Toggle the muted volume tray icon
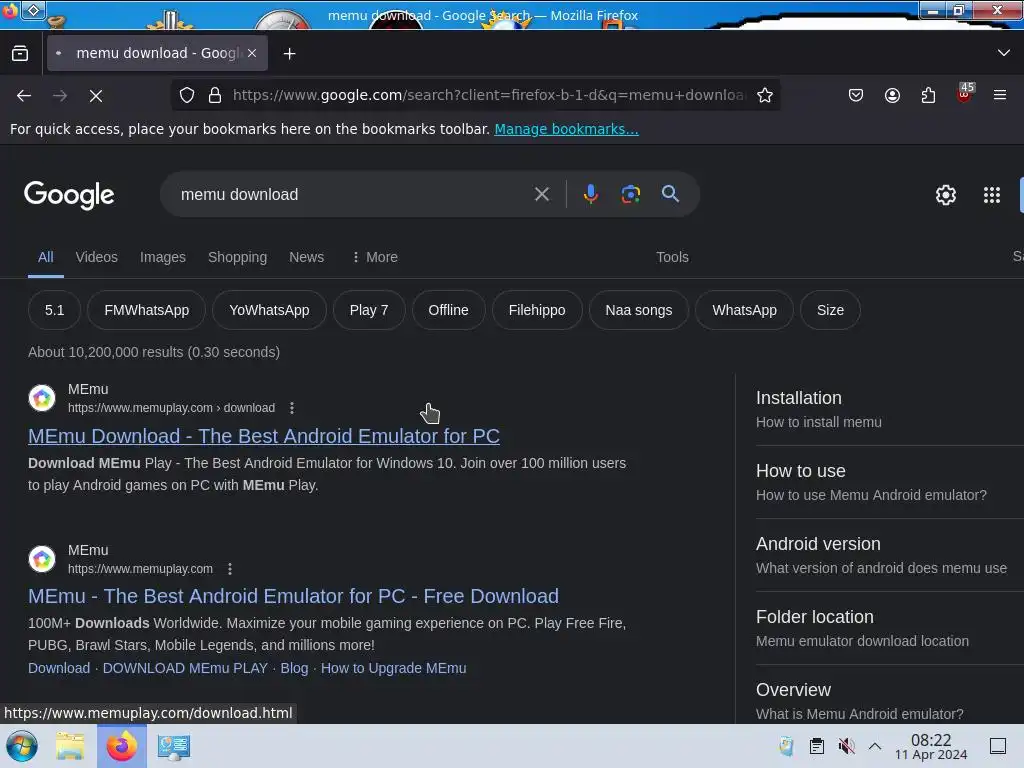This screenshot has height=768, width=1024. pyautogui.click(x=846, y=746)
